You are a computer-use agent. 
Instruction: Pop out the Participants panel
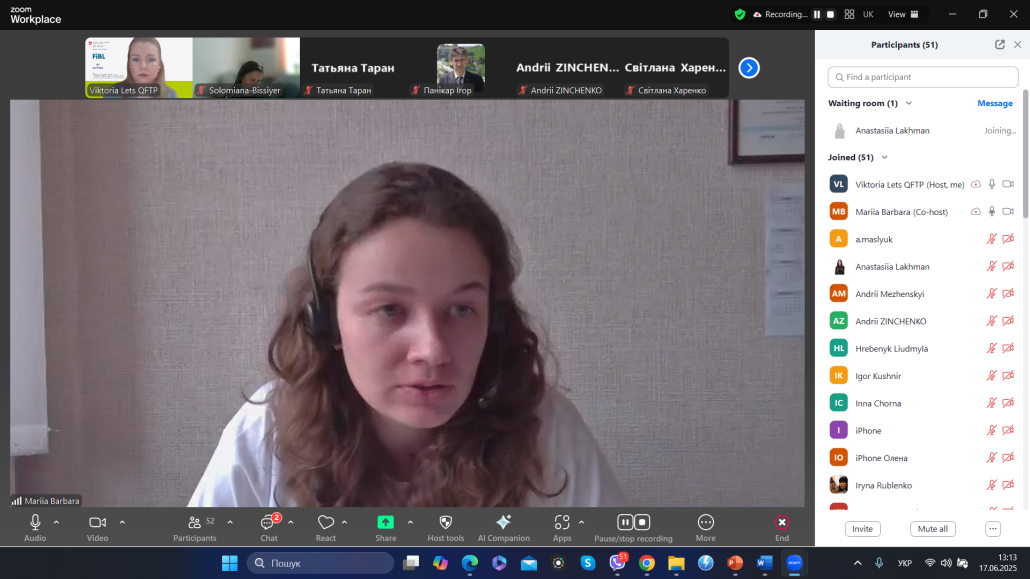[x=999, y=45]
